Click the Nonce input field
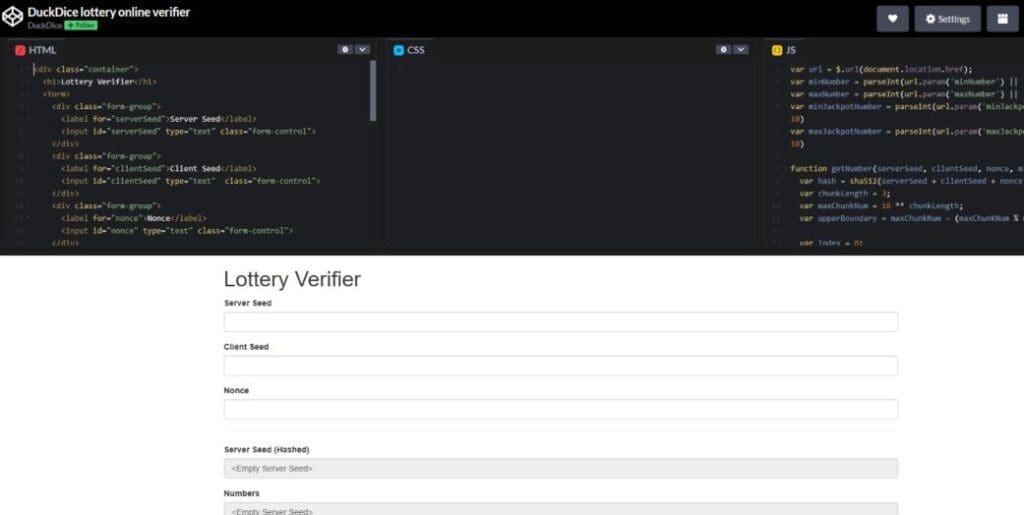The image size is (1024, 515). pyautogui.click(x=560, y=409)
